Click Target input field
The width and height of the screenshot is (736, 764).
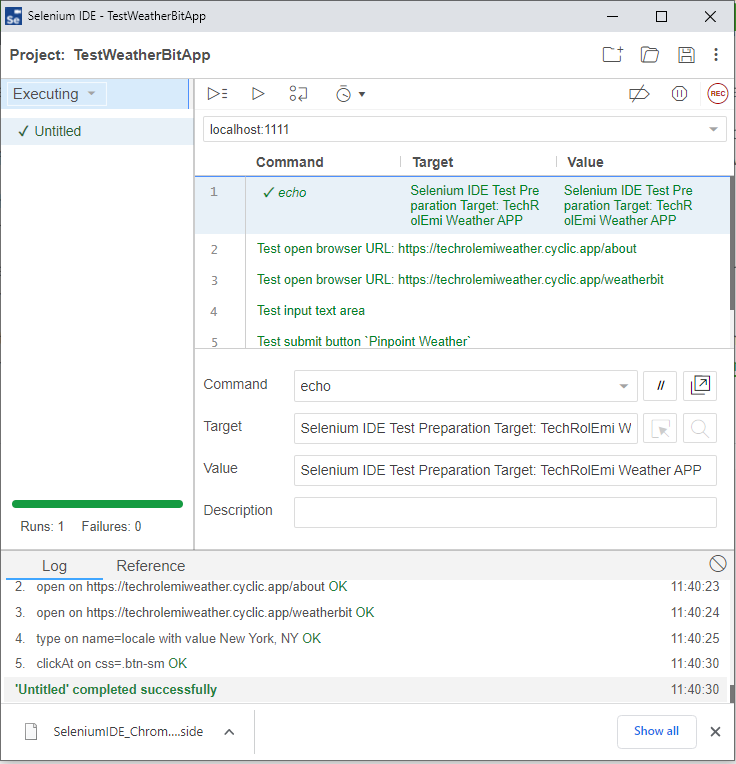pyautogui.click(x=465, y=428)
